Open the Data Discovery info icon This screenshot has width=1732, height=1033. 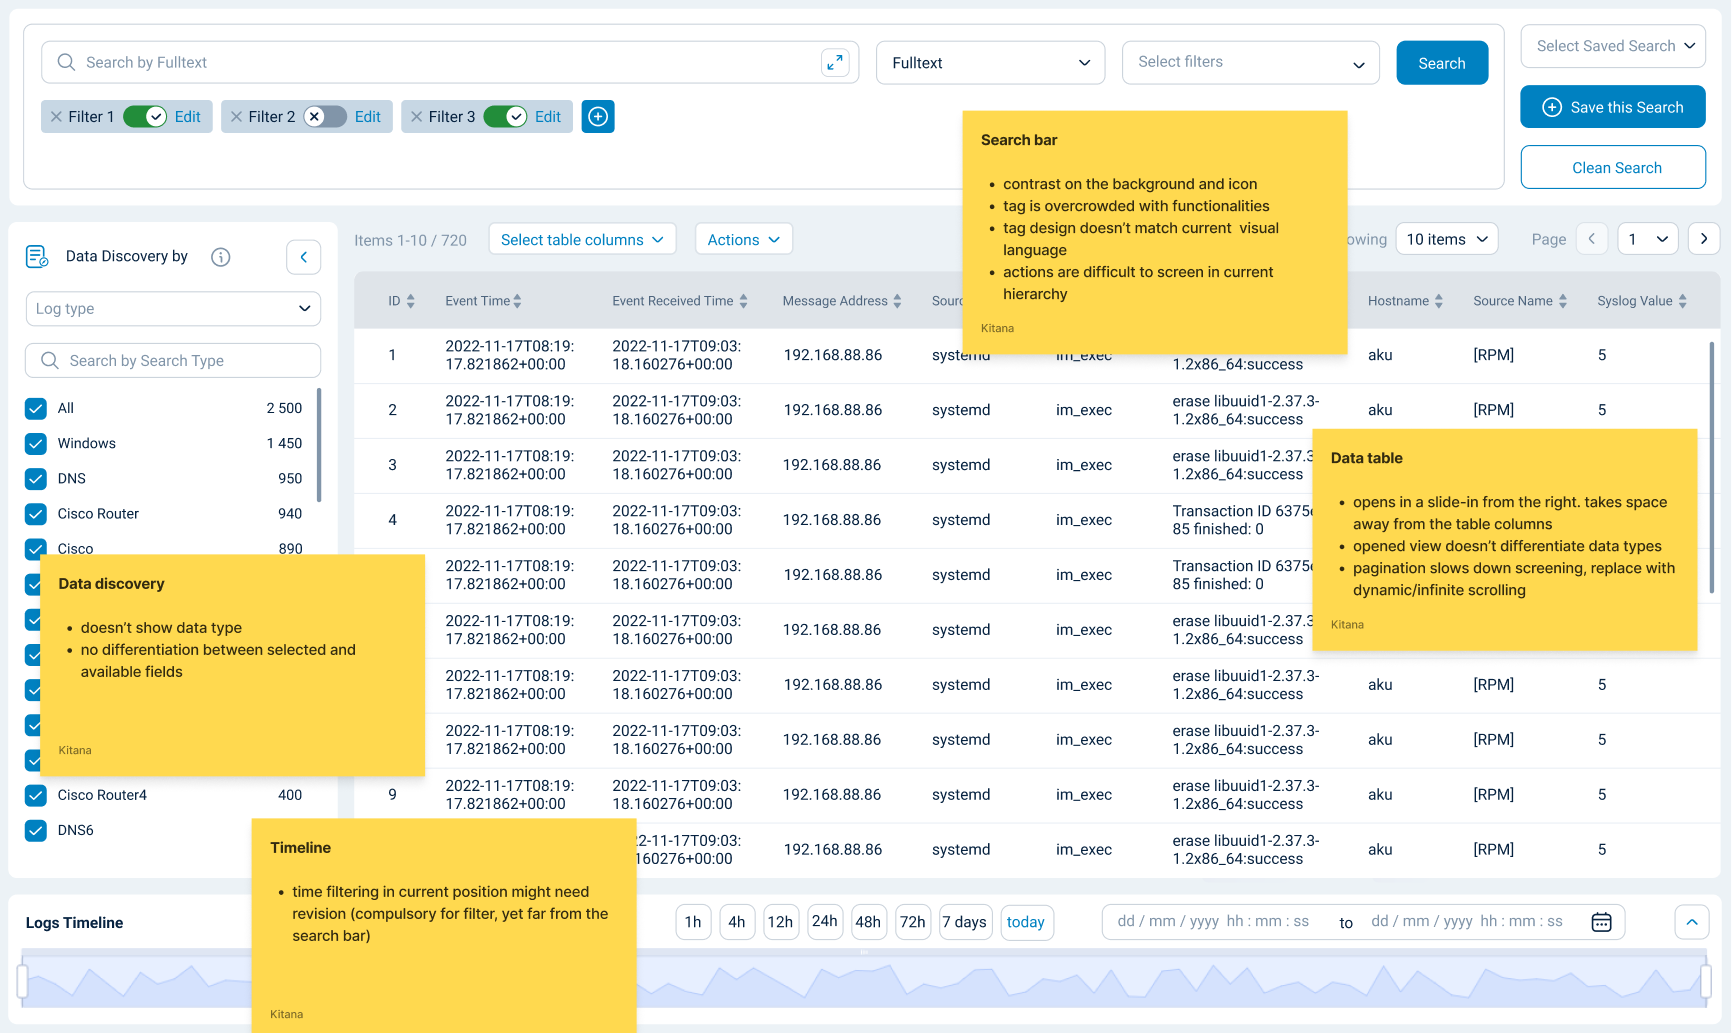(x=221, y=257)
